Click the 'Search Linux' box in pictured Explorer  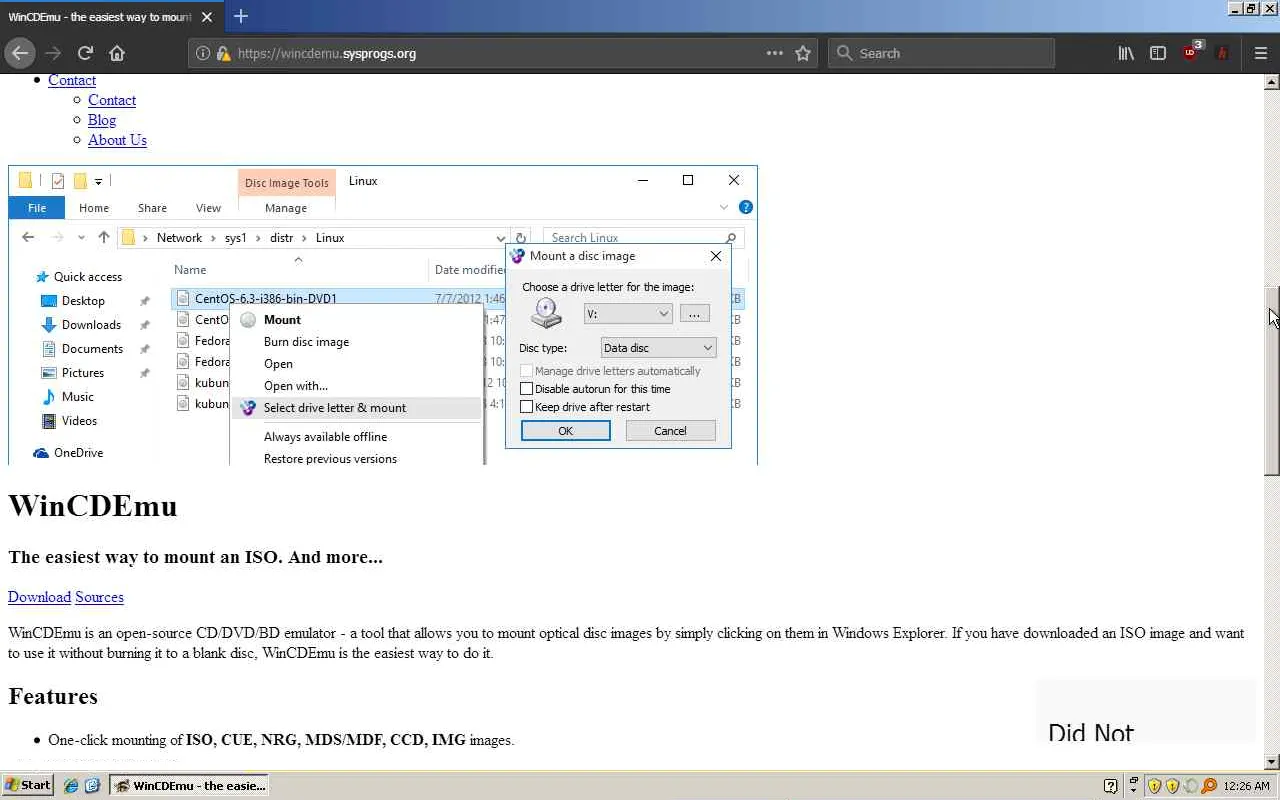(643, 238)
